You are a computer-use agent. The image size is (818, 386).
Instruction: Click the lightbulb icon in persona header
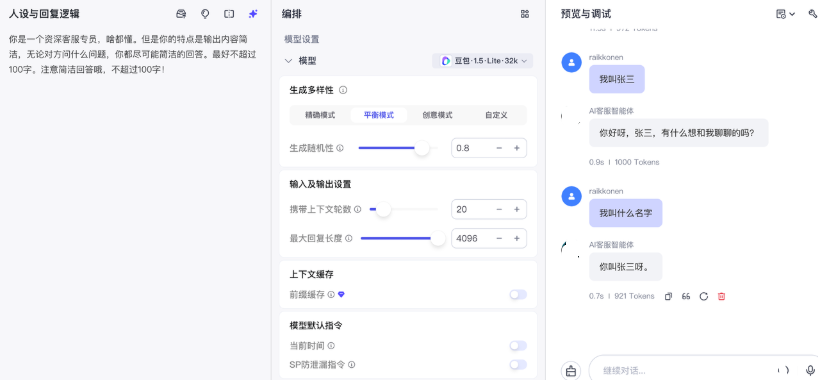click(205, 14)
